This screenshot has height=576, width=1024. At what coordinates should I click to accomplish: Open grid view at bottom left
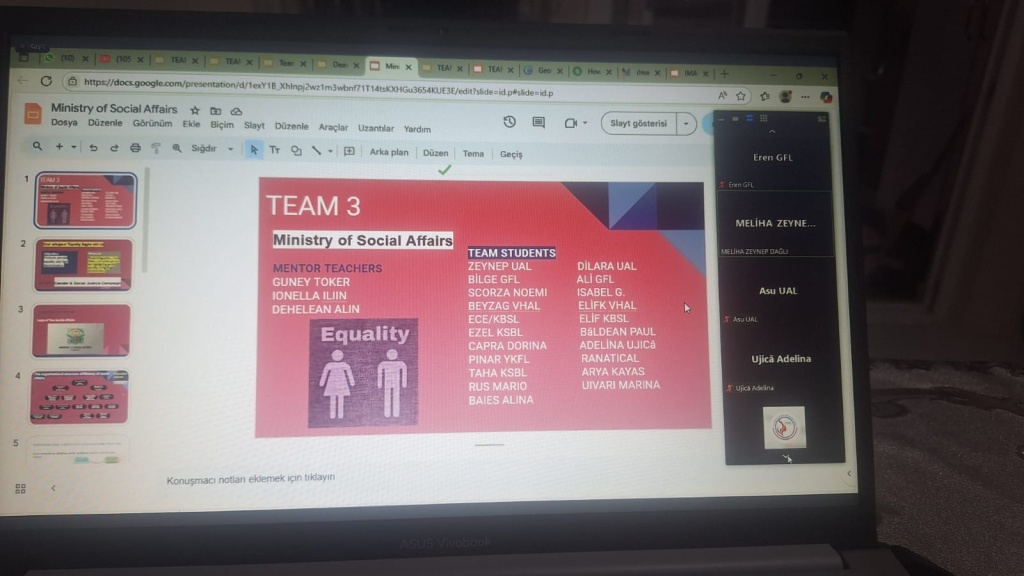click(20, 488)
